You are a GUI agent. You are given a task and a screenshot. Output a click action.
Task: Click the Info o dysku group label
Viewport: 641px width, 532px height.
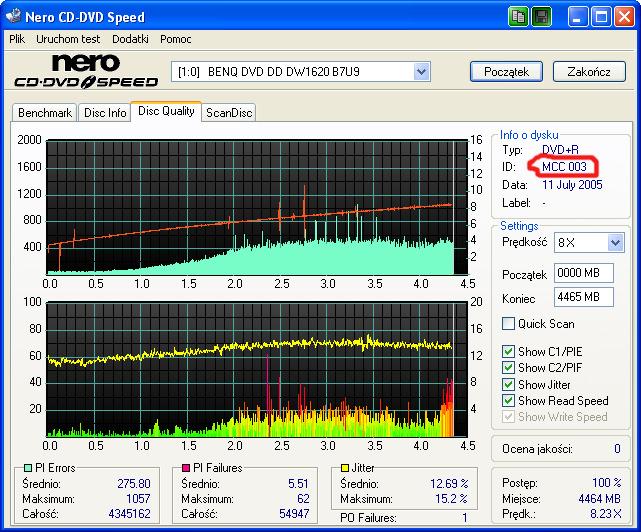click(x=529, y=135)
